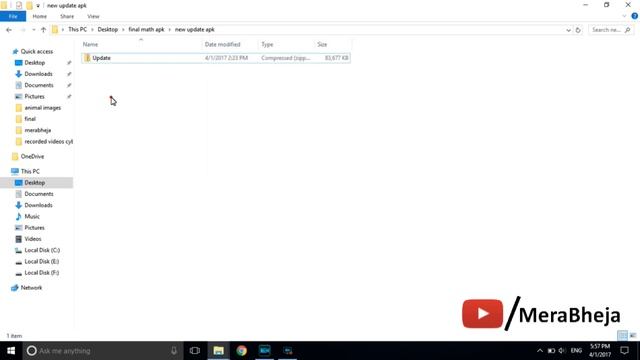Open pinned Desktop under Quick access
The width and height of the screenshot is (640, 360).
coord(35,63)
